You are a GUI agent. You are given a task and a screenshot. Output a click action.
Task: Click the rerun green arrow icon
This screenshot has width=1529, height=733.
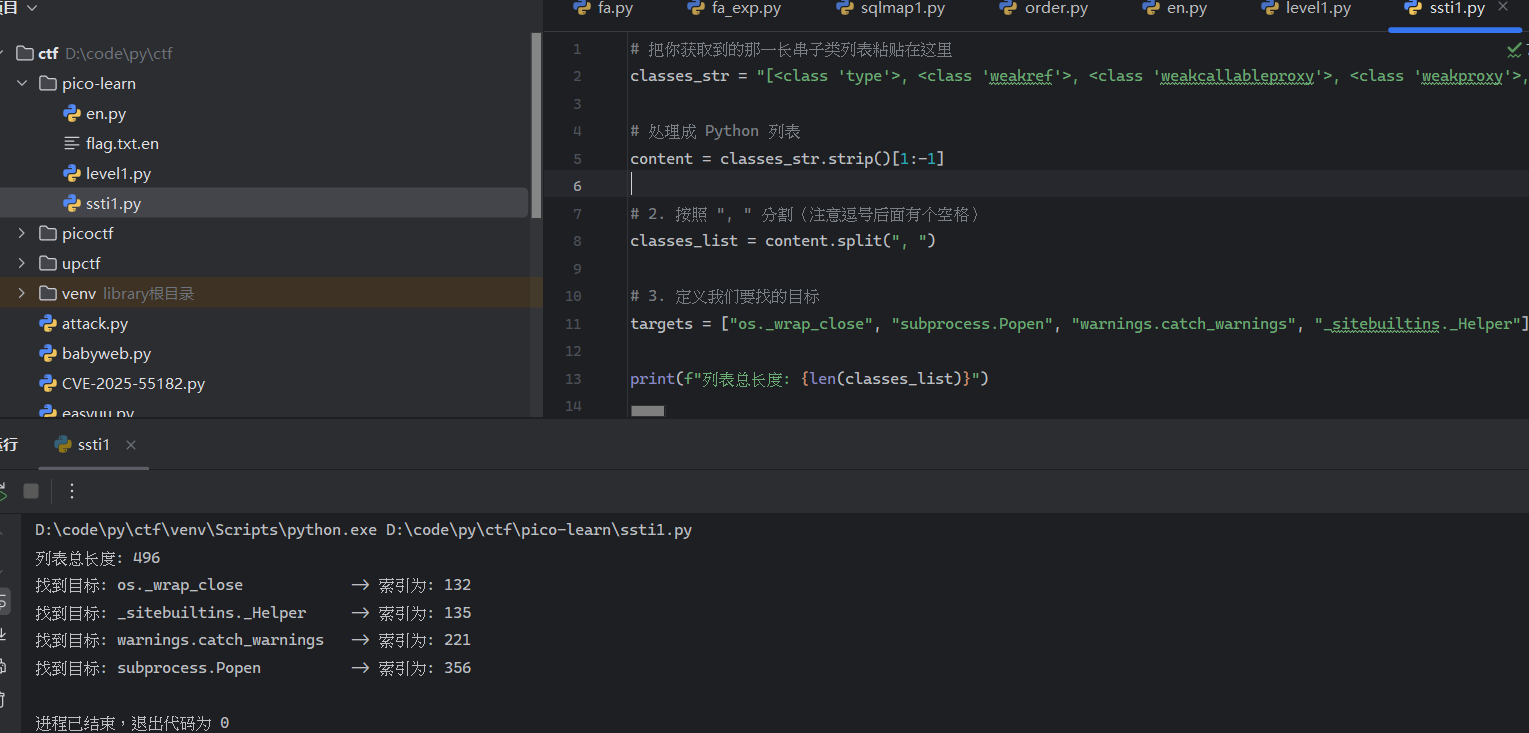3,491
